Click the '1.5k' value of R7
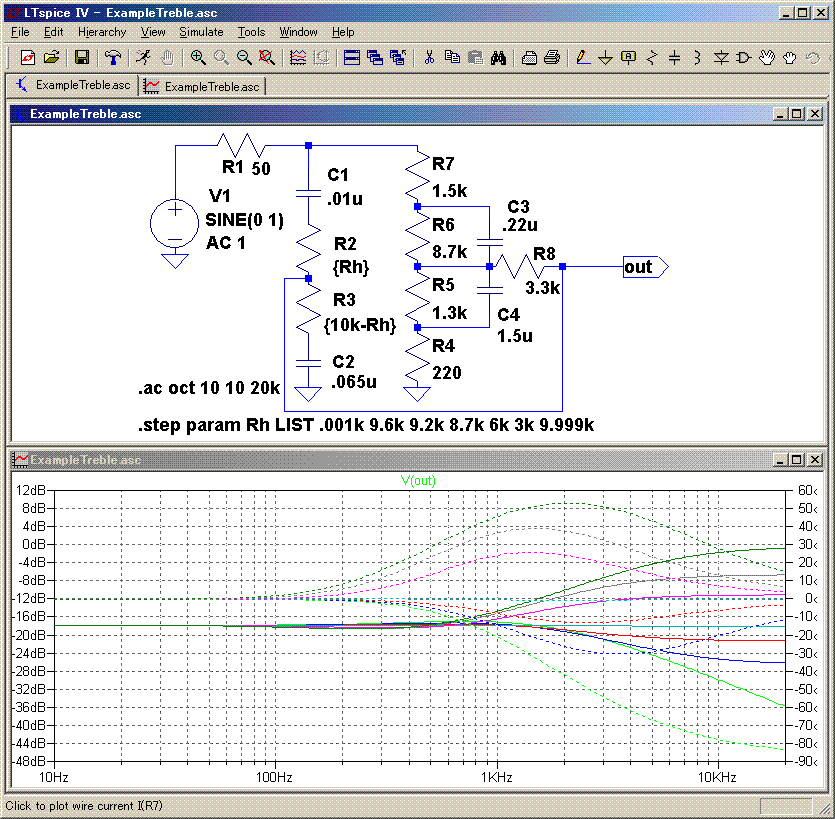Viewport: 835px width, 819px height. 449,191
